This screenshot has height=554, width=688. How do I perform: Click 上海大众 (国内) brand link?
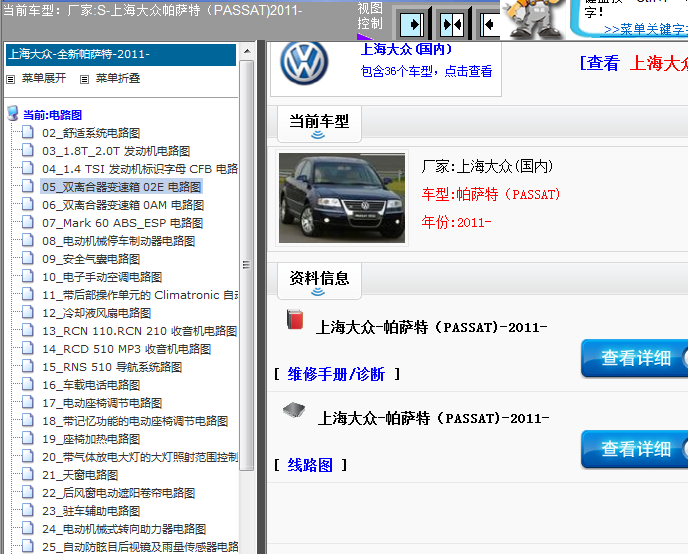coord(406,49)
